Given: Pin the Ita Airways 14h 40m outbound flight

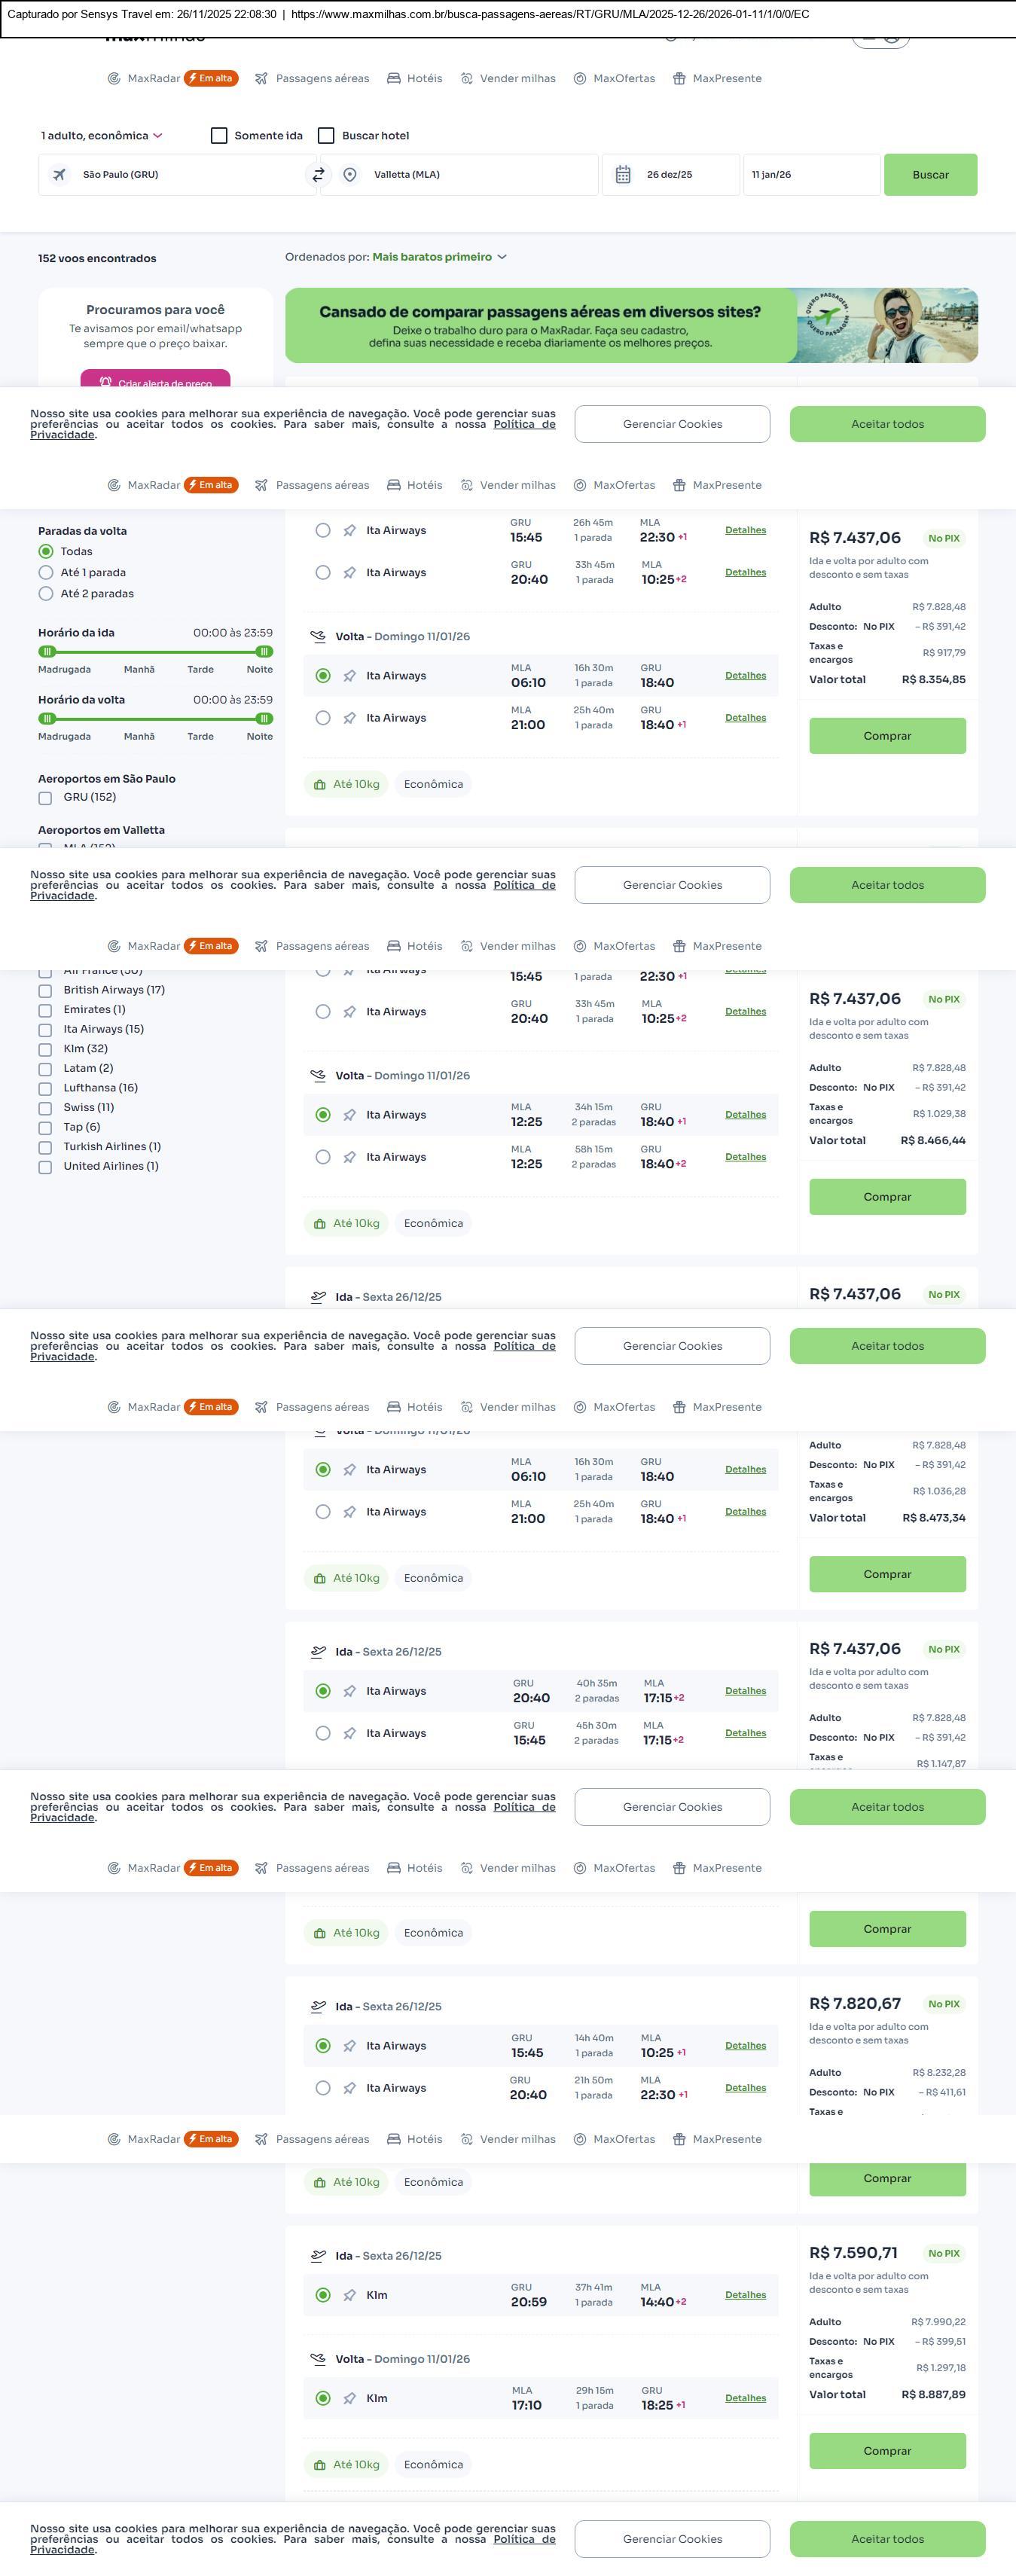Looking at the screenshot, I should coord(350,2046).
